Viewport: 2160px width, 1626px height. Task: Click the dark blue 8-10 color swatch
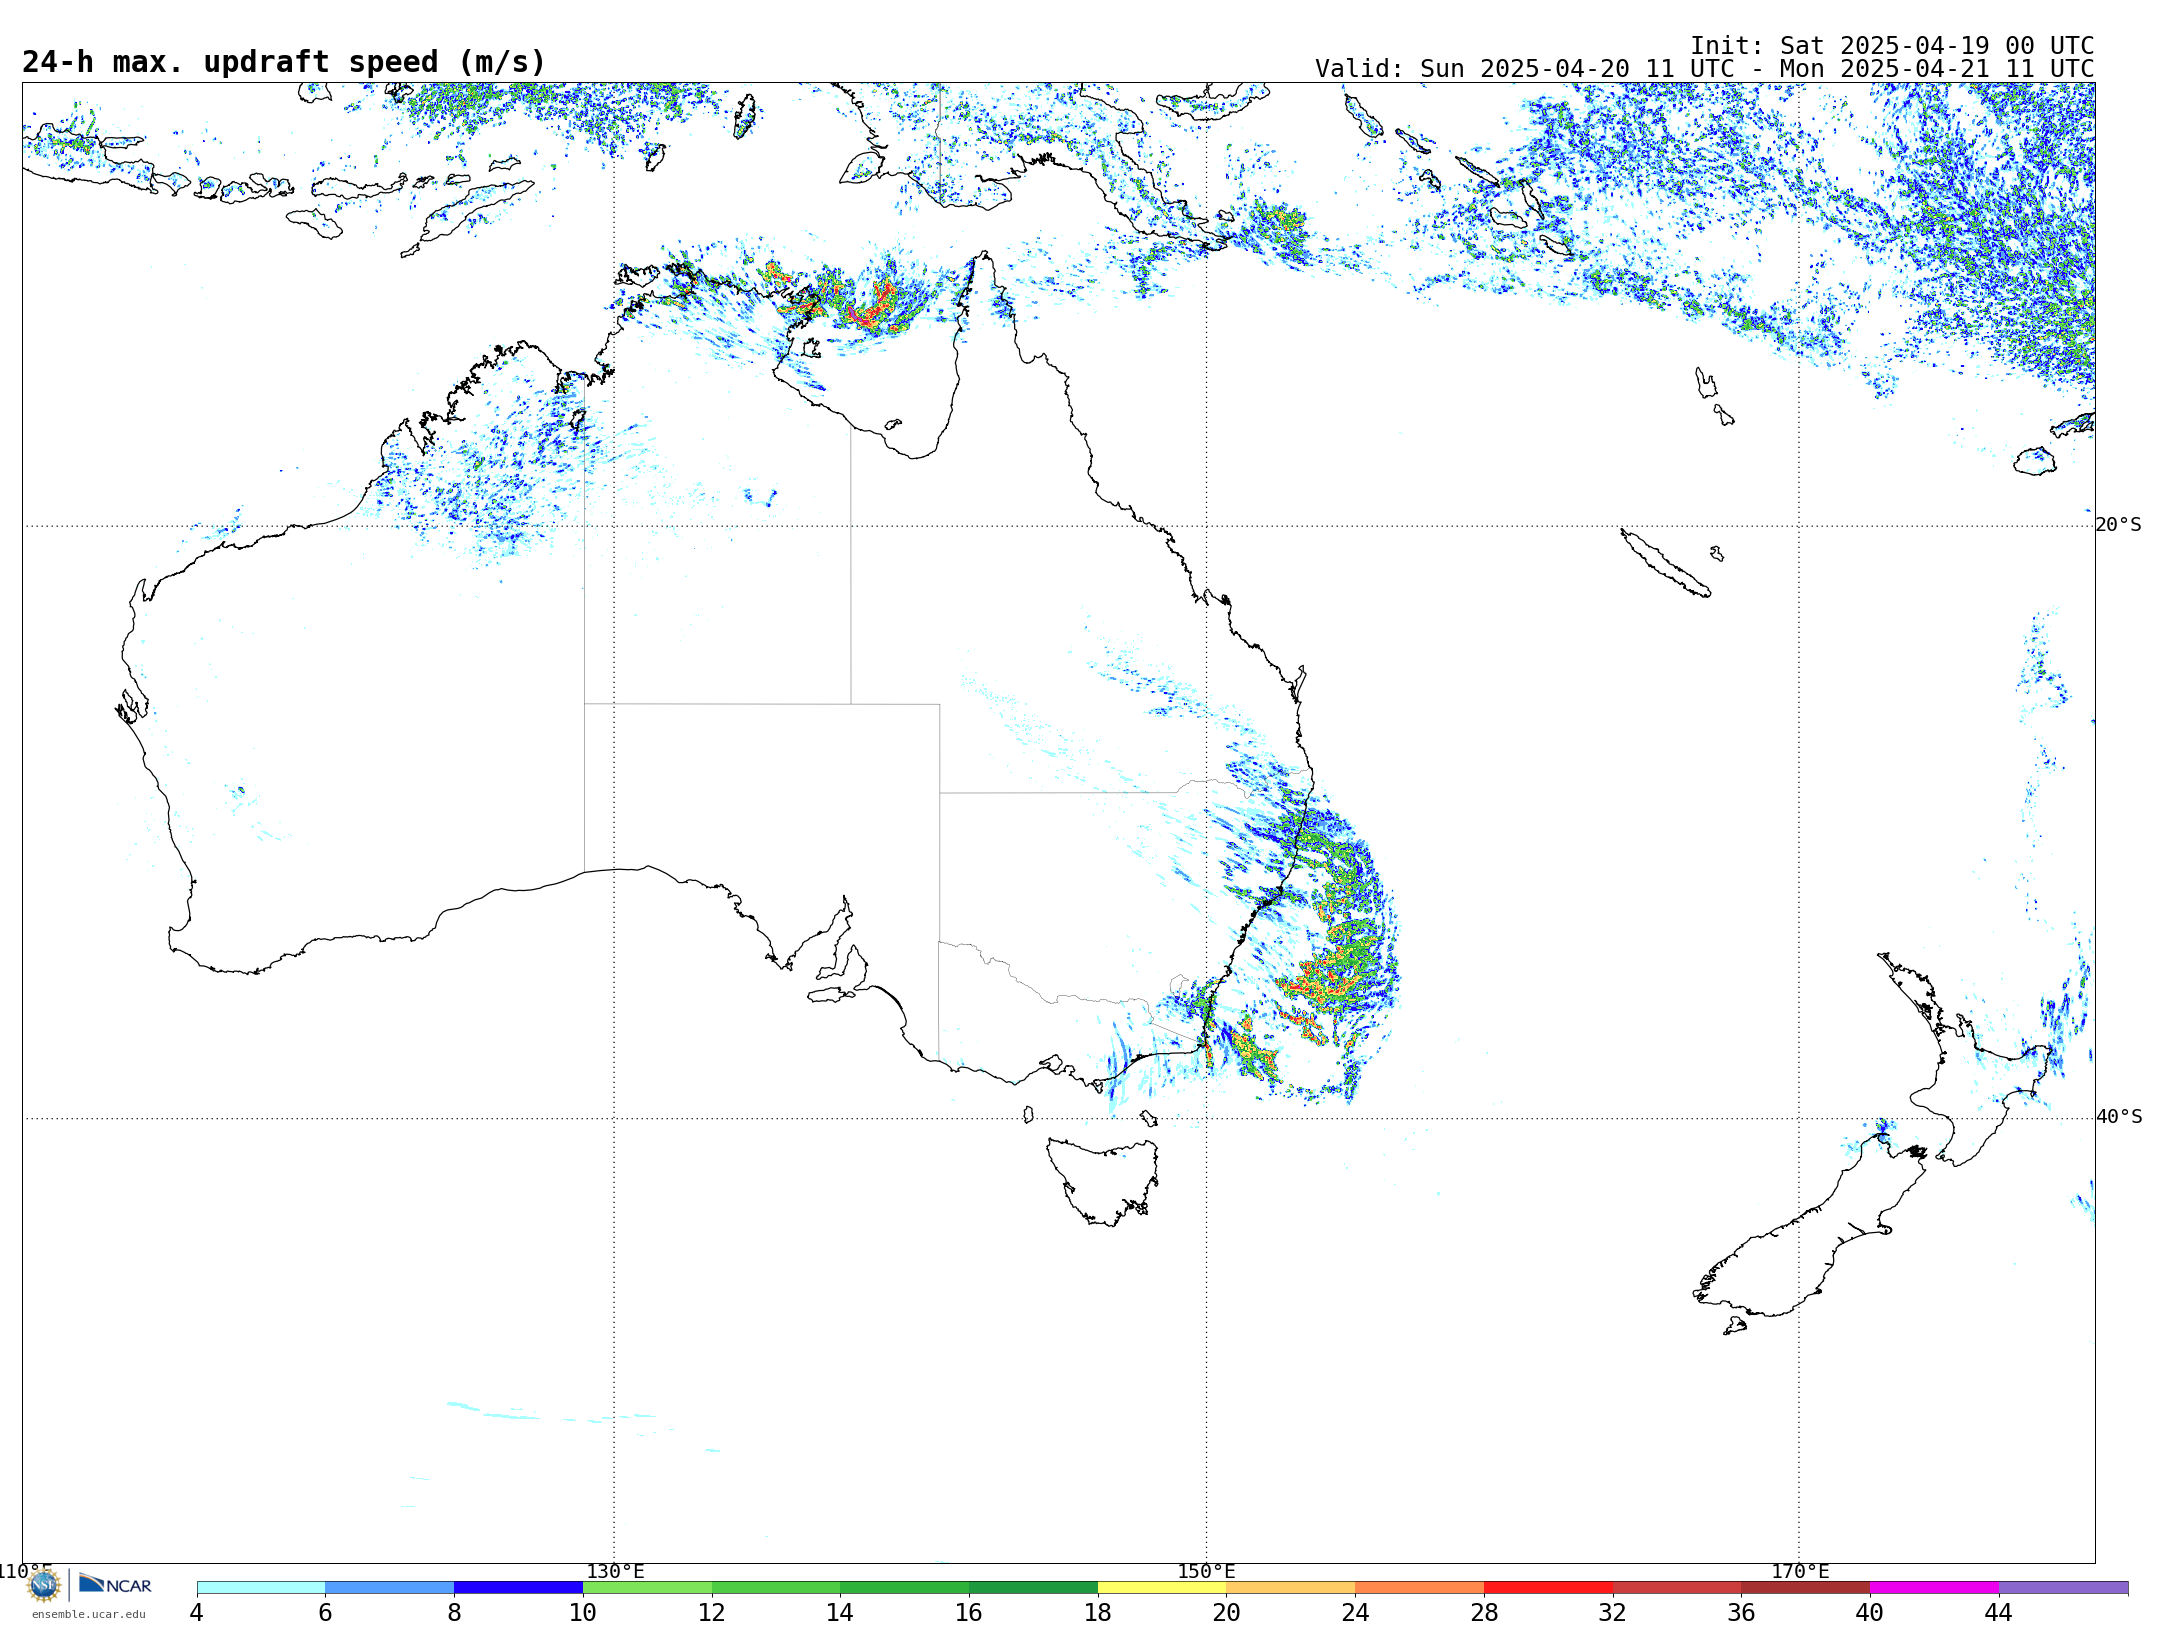(518, 1588)
